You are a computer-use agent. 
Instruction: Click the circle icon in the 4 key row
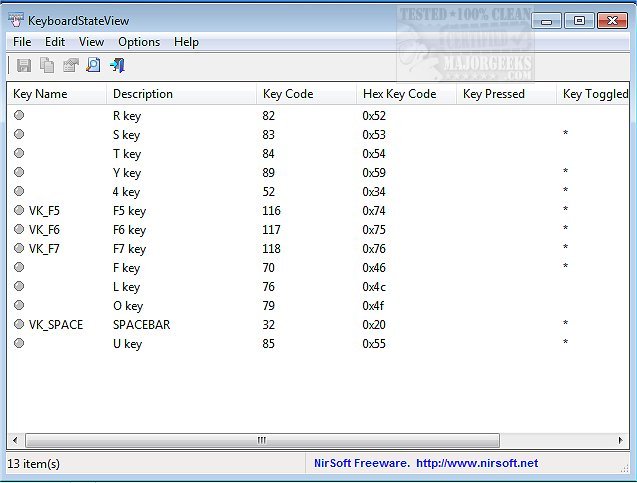[x=19, y=191]
